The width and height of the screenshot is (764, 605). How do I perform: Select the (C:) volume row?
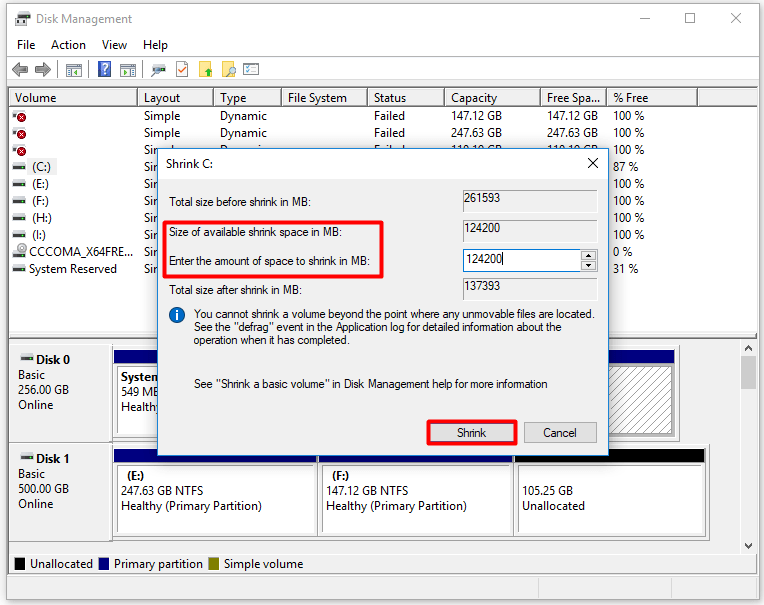(41, 167)
